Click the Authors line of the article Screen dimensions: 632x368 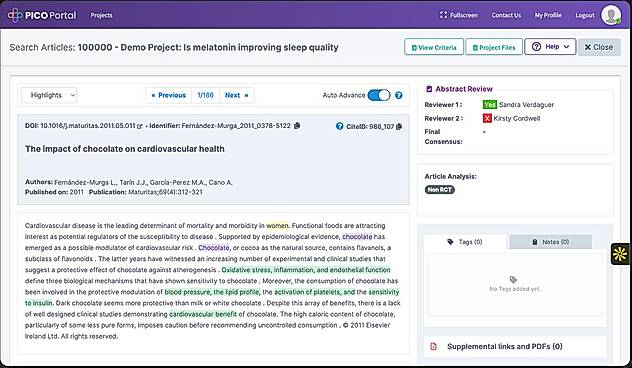pyautogui.click(x=129, y=182)
